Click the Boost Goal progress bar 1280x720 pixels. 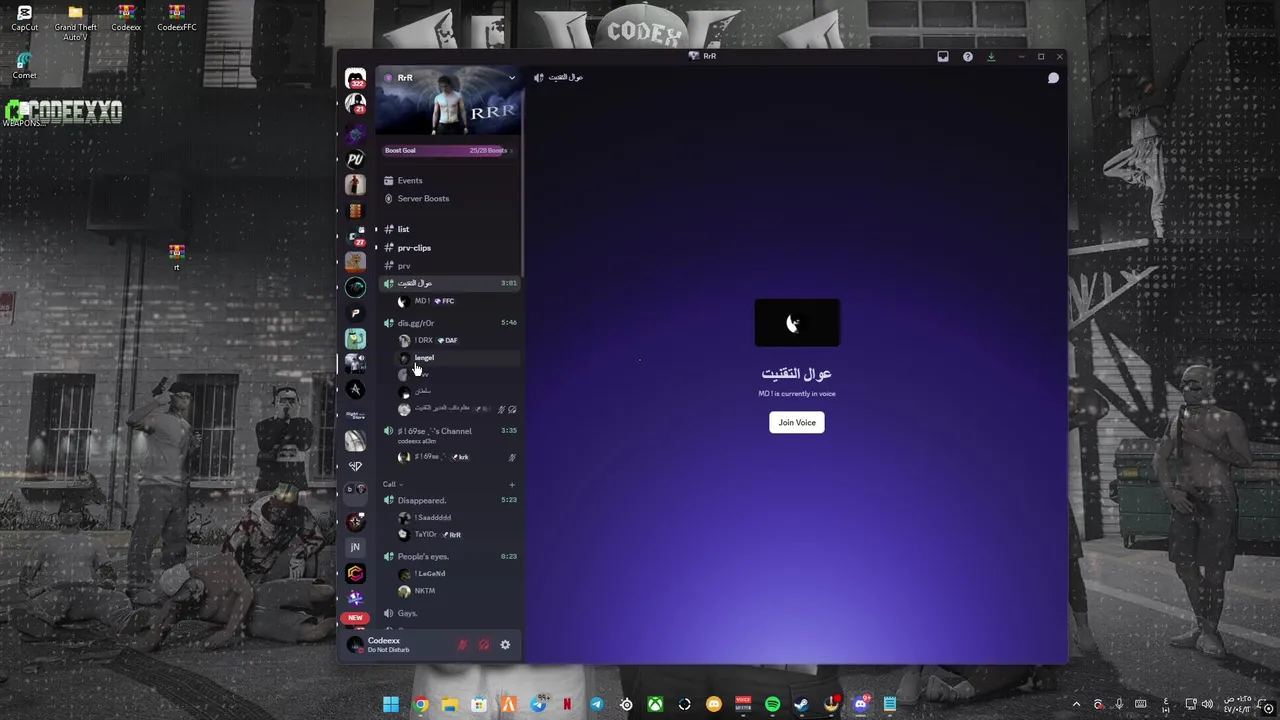click(x=449, y=151)
